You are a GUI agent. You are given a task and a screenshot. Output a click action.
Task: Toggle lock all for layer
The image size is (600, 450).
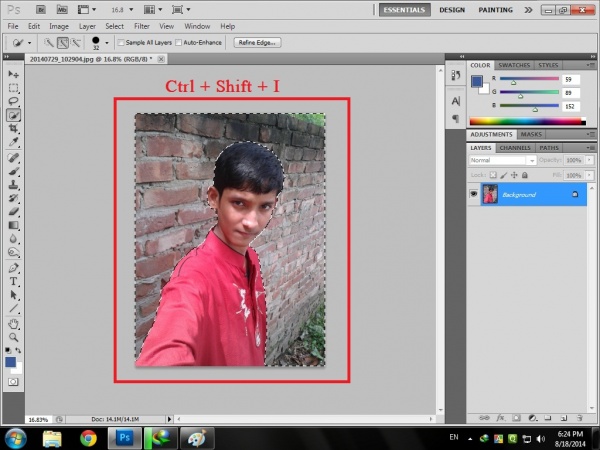[x=525, y=175]
